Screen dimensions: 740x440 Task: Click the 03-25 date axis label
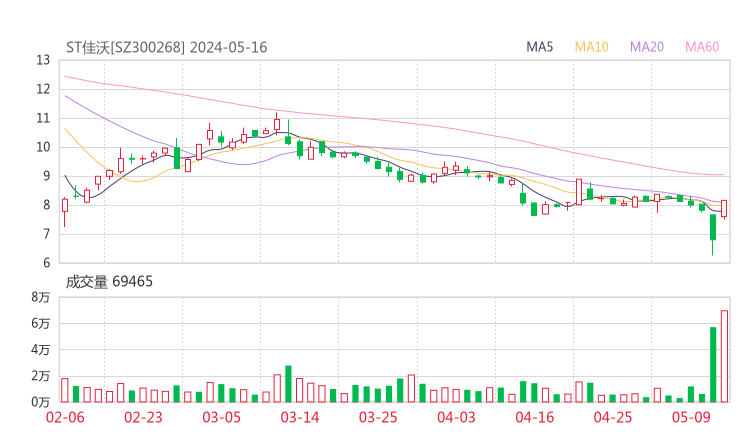coord(378,417)
